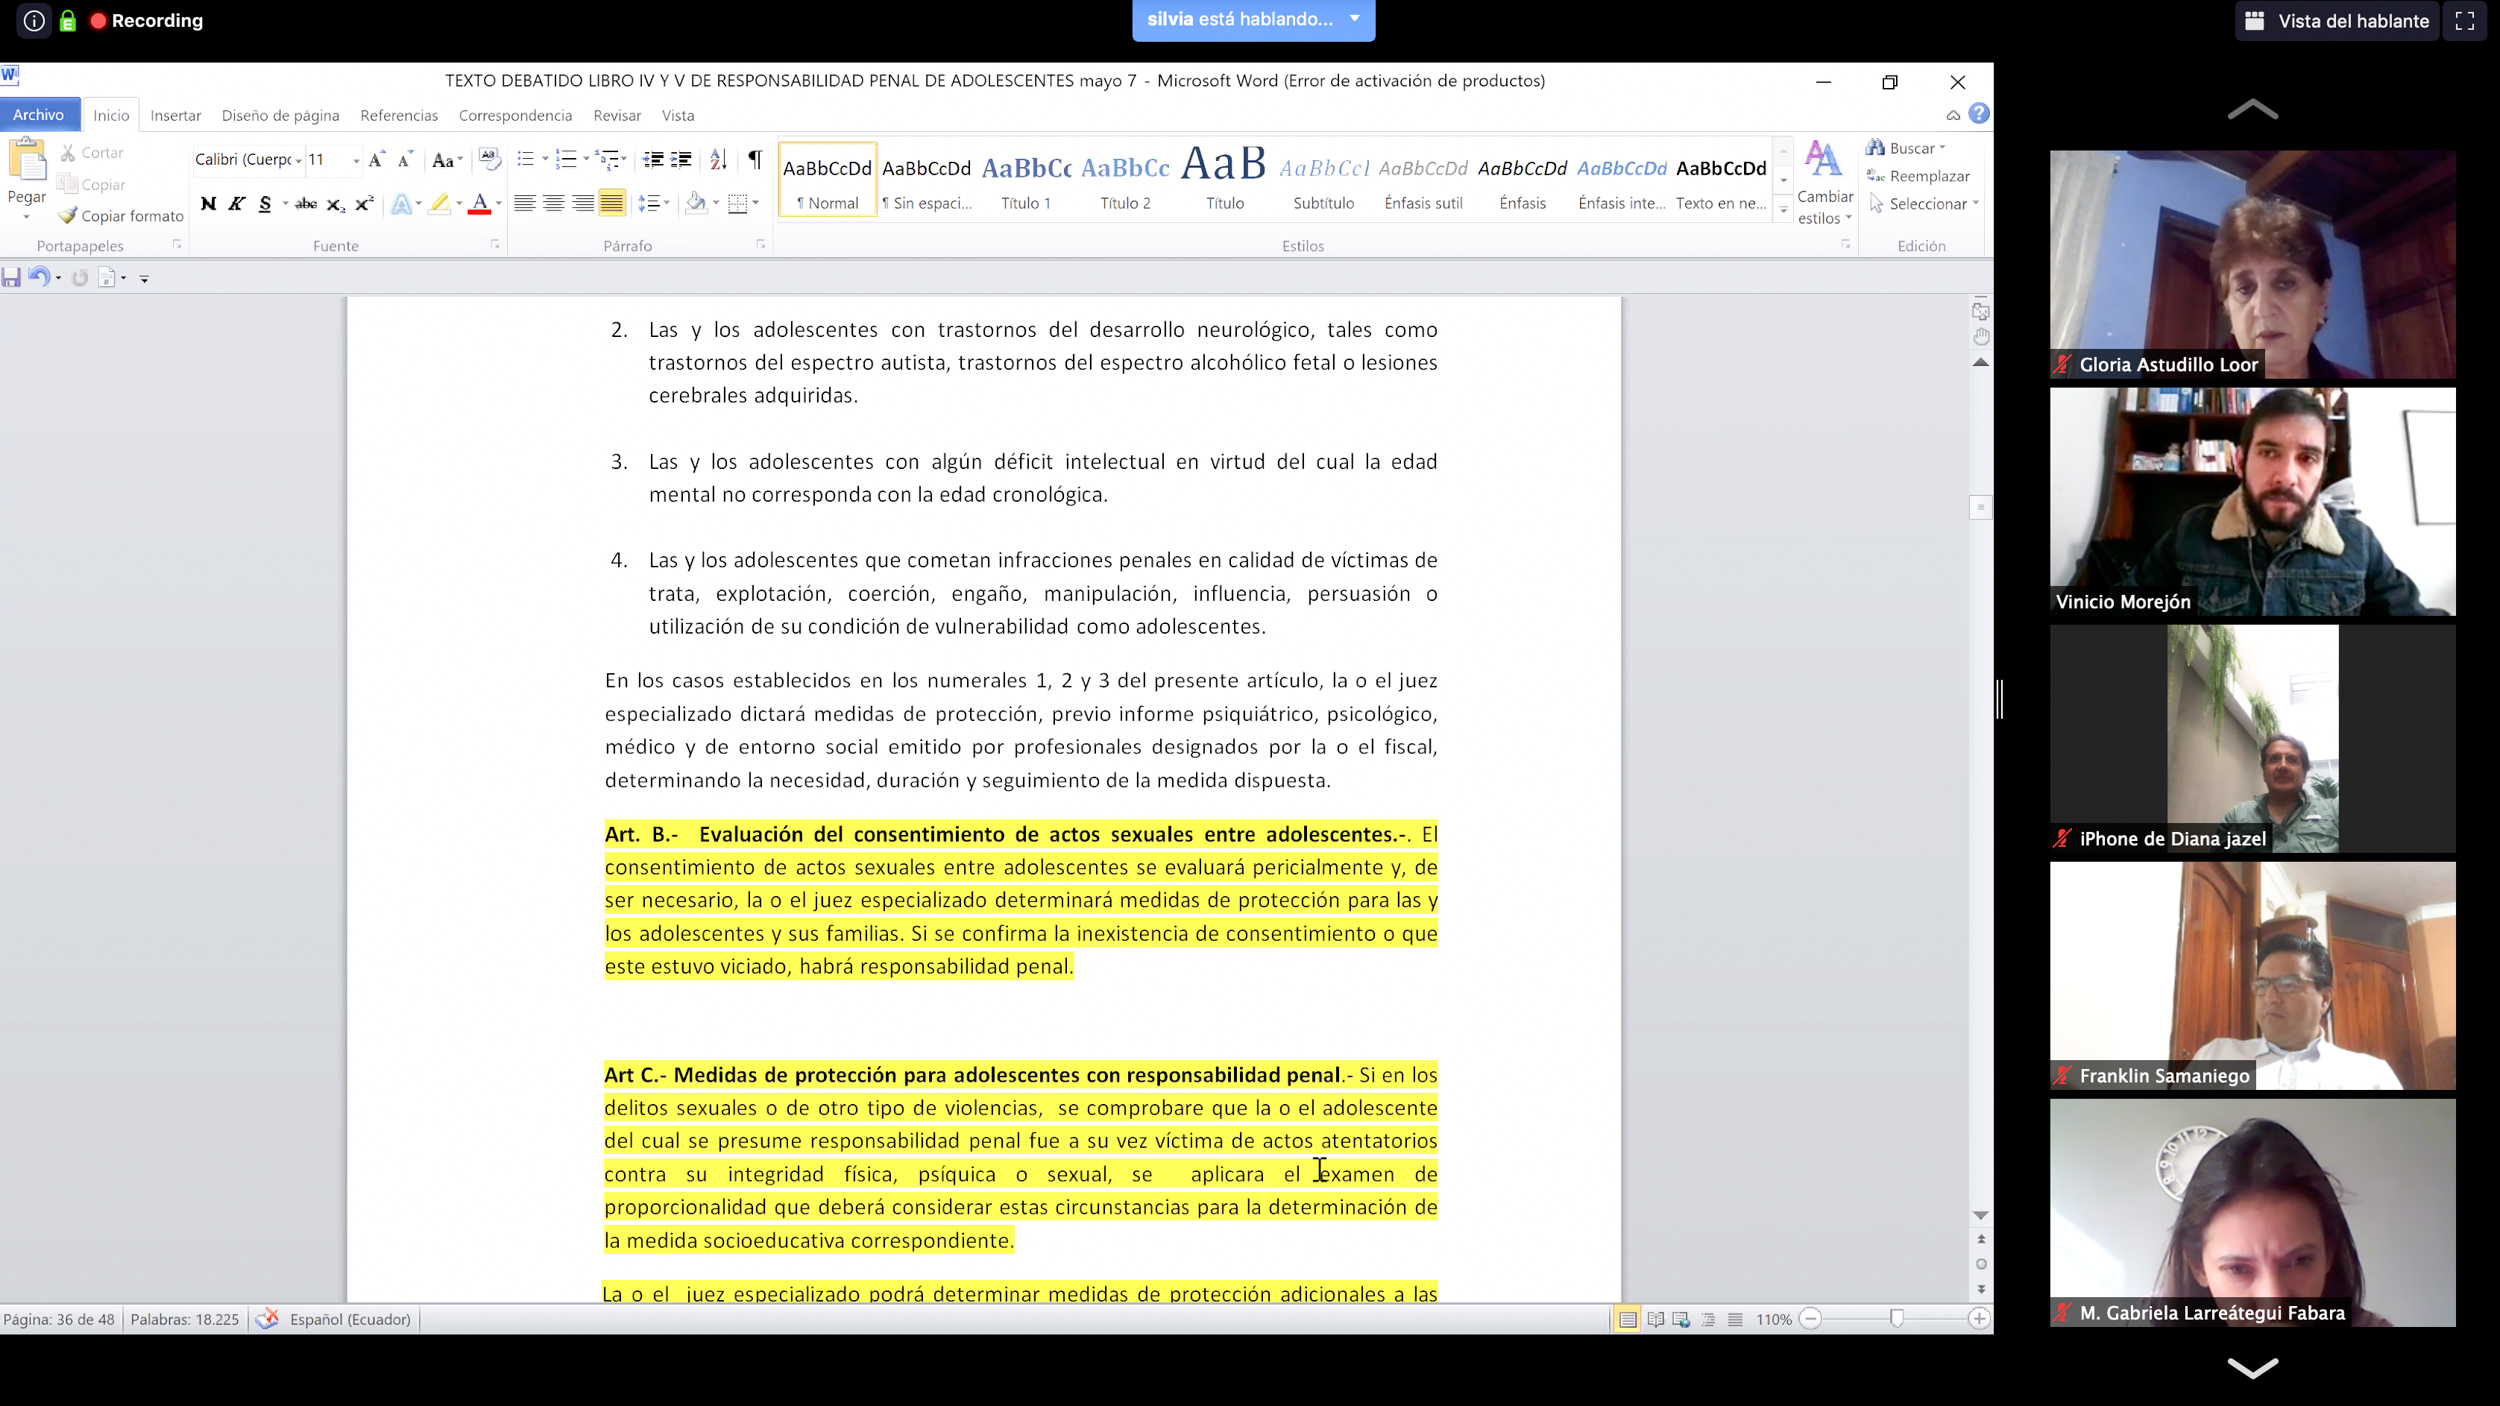Click the shading paint bucket icon

tap(696, 204)
